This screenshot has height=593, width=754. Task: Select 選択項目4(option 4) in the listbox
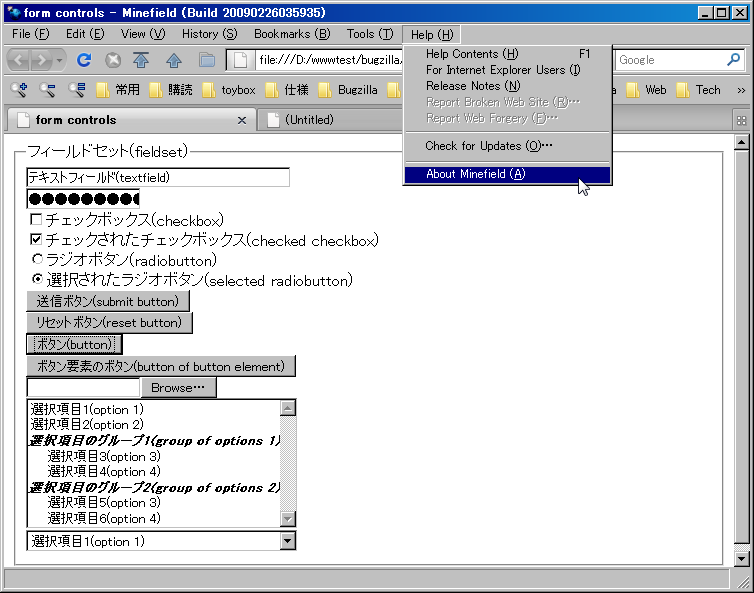pyautogui.click(x=154, y=471)
